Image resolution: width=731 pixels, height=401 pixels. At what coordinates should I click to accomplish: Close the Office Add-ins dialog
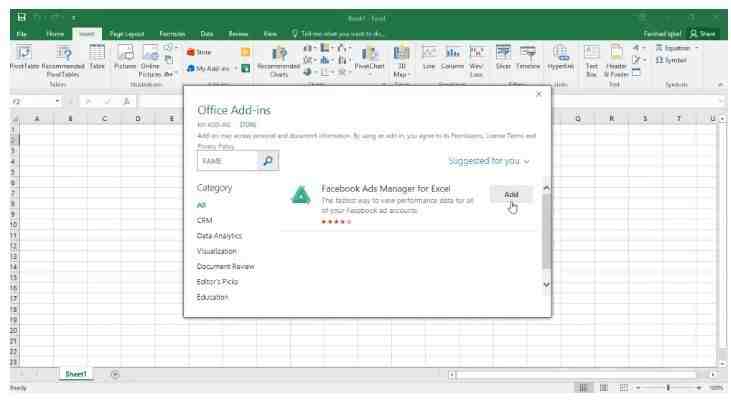click(x=539, y=94)
